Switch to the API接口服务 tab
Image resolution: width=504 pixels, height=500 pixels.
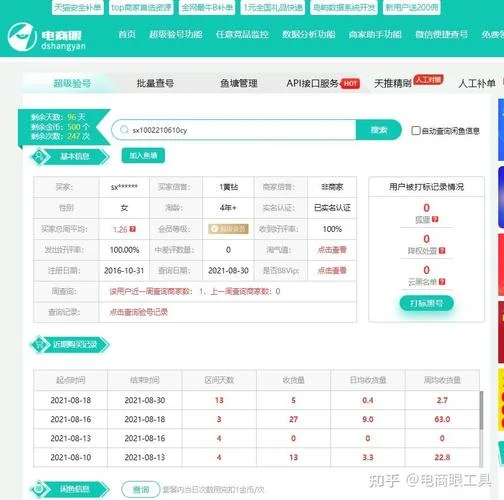tap(312, 83)
